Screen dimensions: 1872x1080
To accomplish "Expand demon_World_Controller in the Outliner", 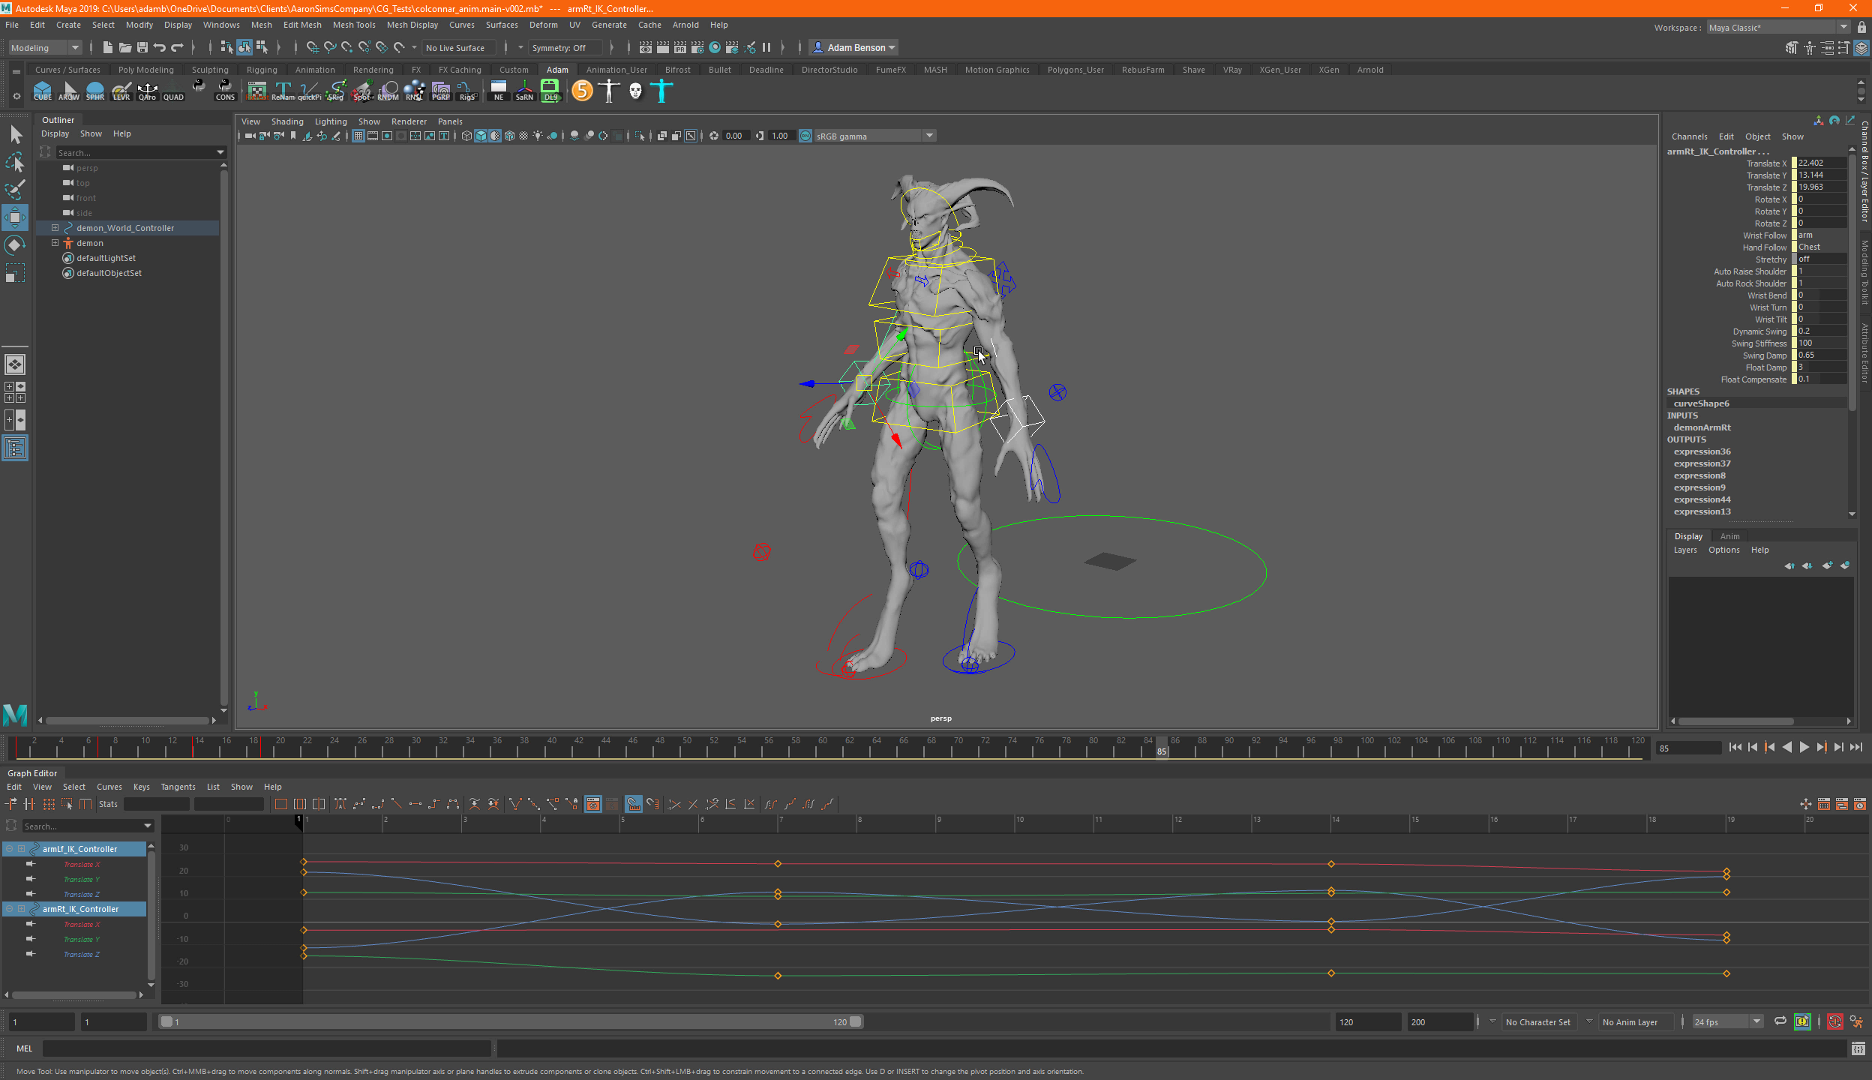I will (x=55, y=228).
